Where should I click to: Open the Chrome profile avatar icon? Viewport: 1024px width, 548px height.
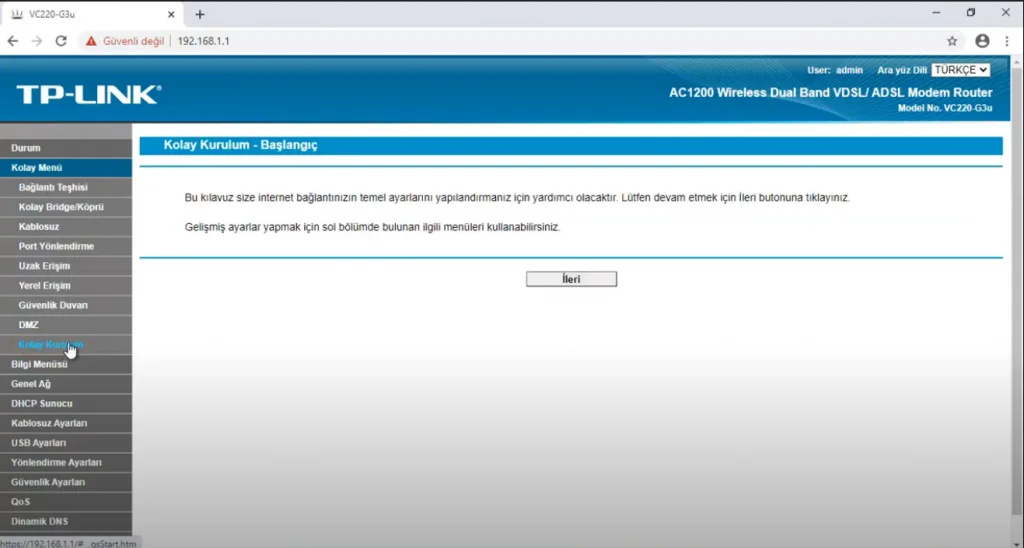(x=982, y=41)
